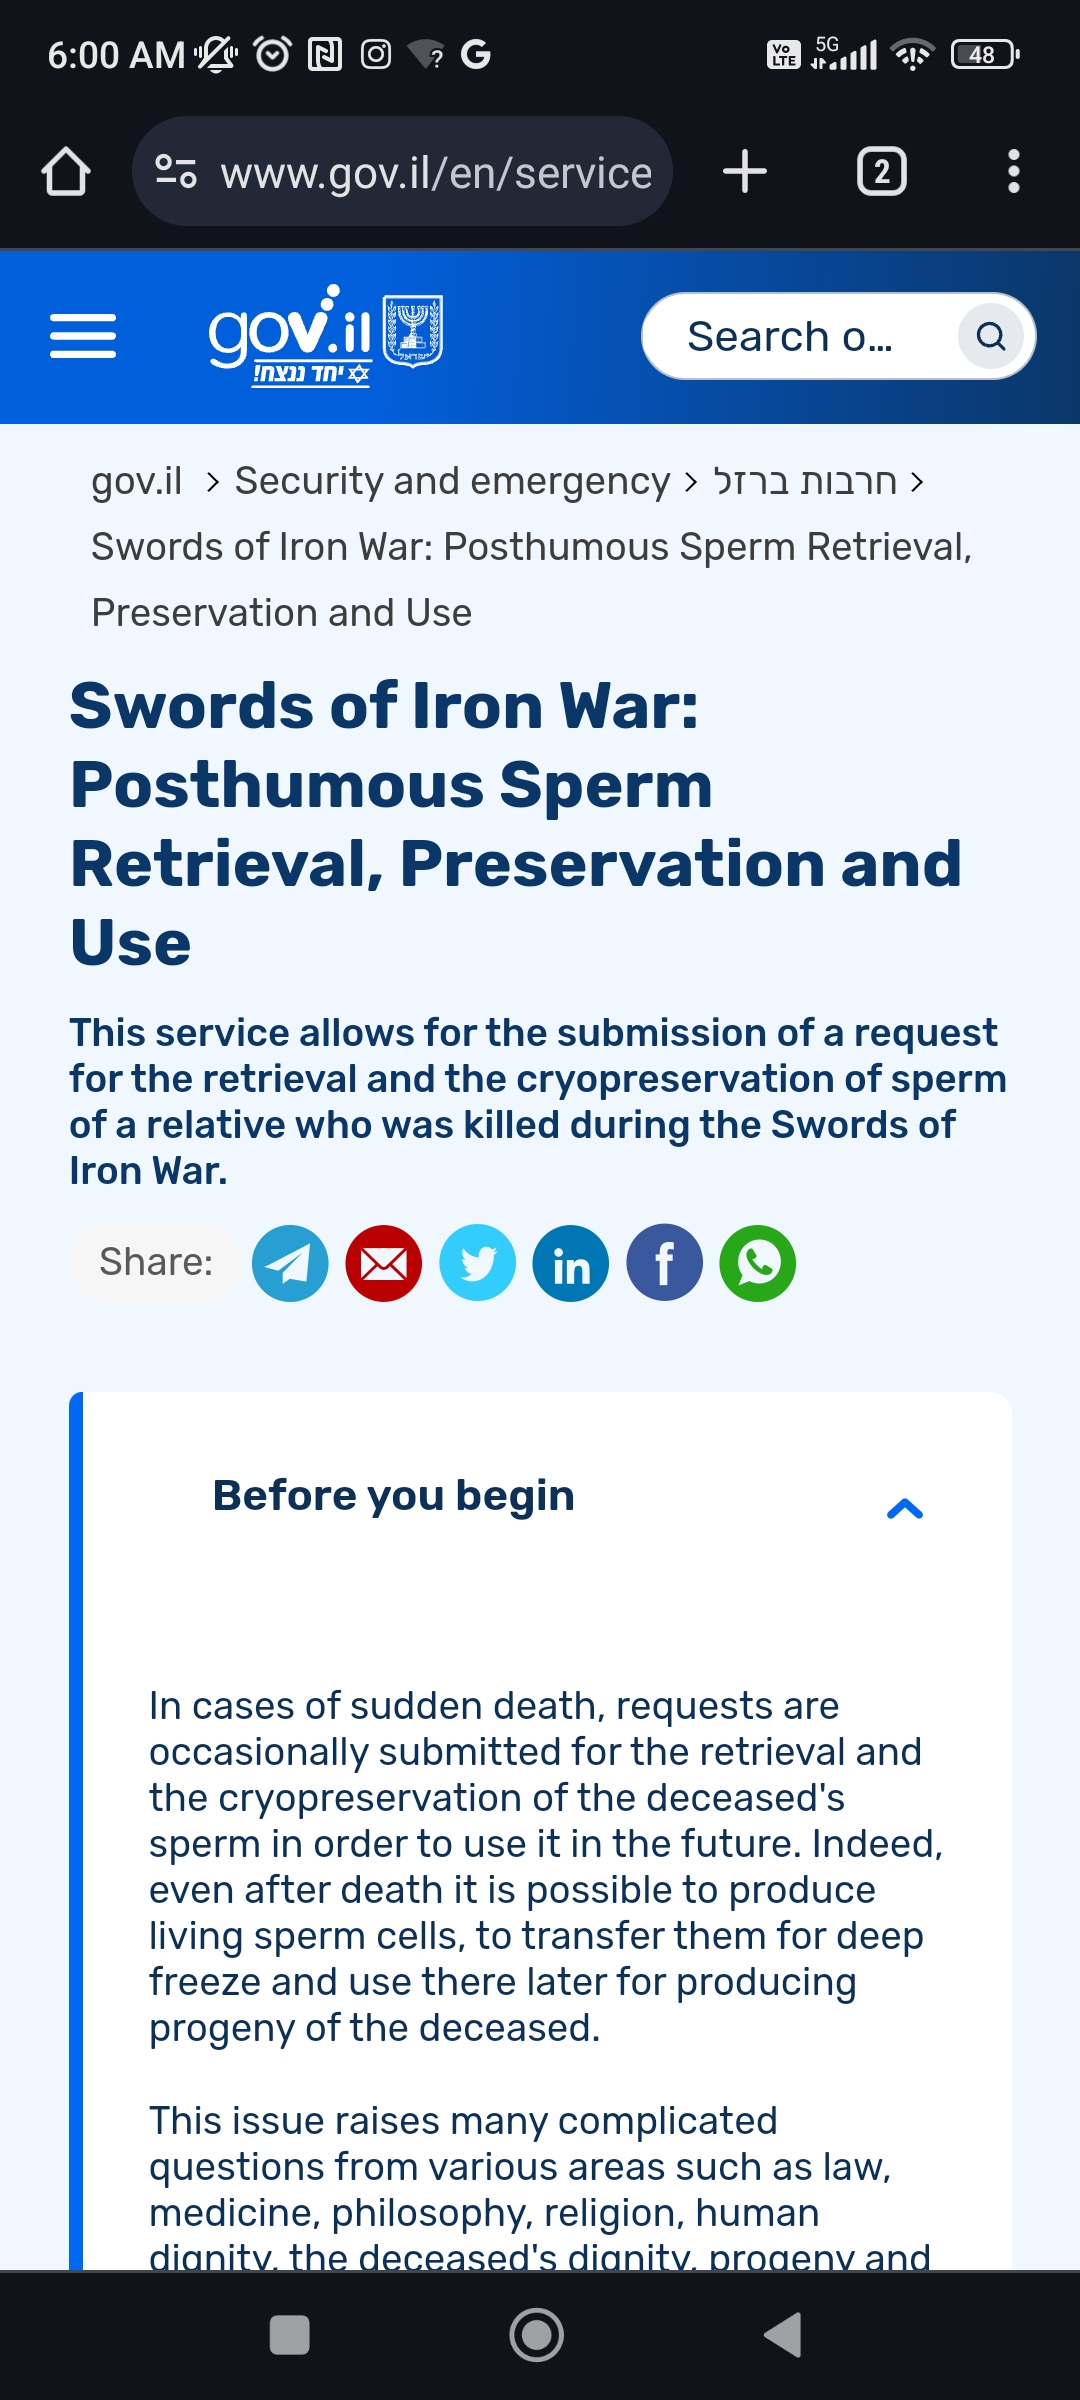Open the tab switcher showing 2 tabs

pyautogui.click(x=882, y=171)
